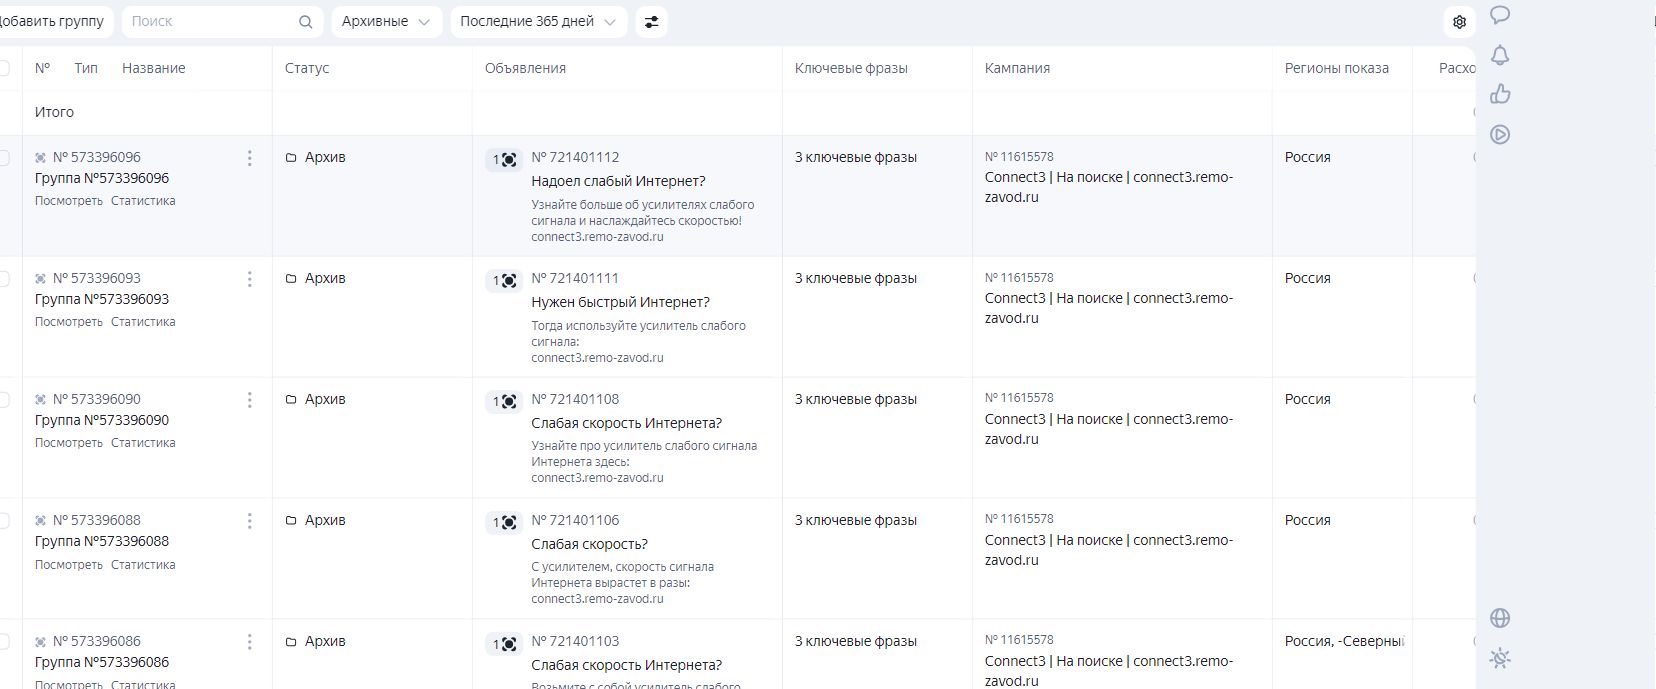The height and width of the screenshot is (689, 1656).
Task: Open the Последние 365 дней period dropdown
Action: (539, 21)
